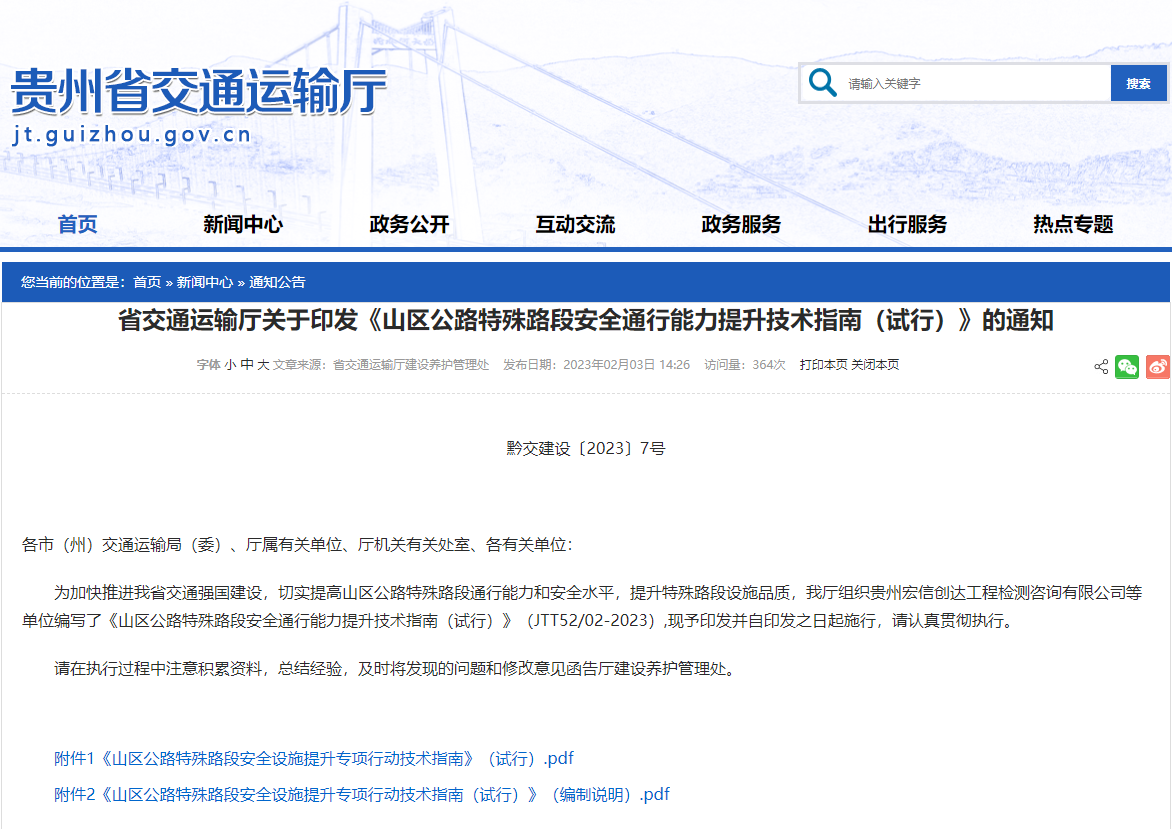Viewport: 1172px width, 829px height.
Task: Share article via WeChat icon
Action: (1127, 366)
